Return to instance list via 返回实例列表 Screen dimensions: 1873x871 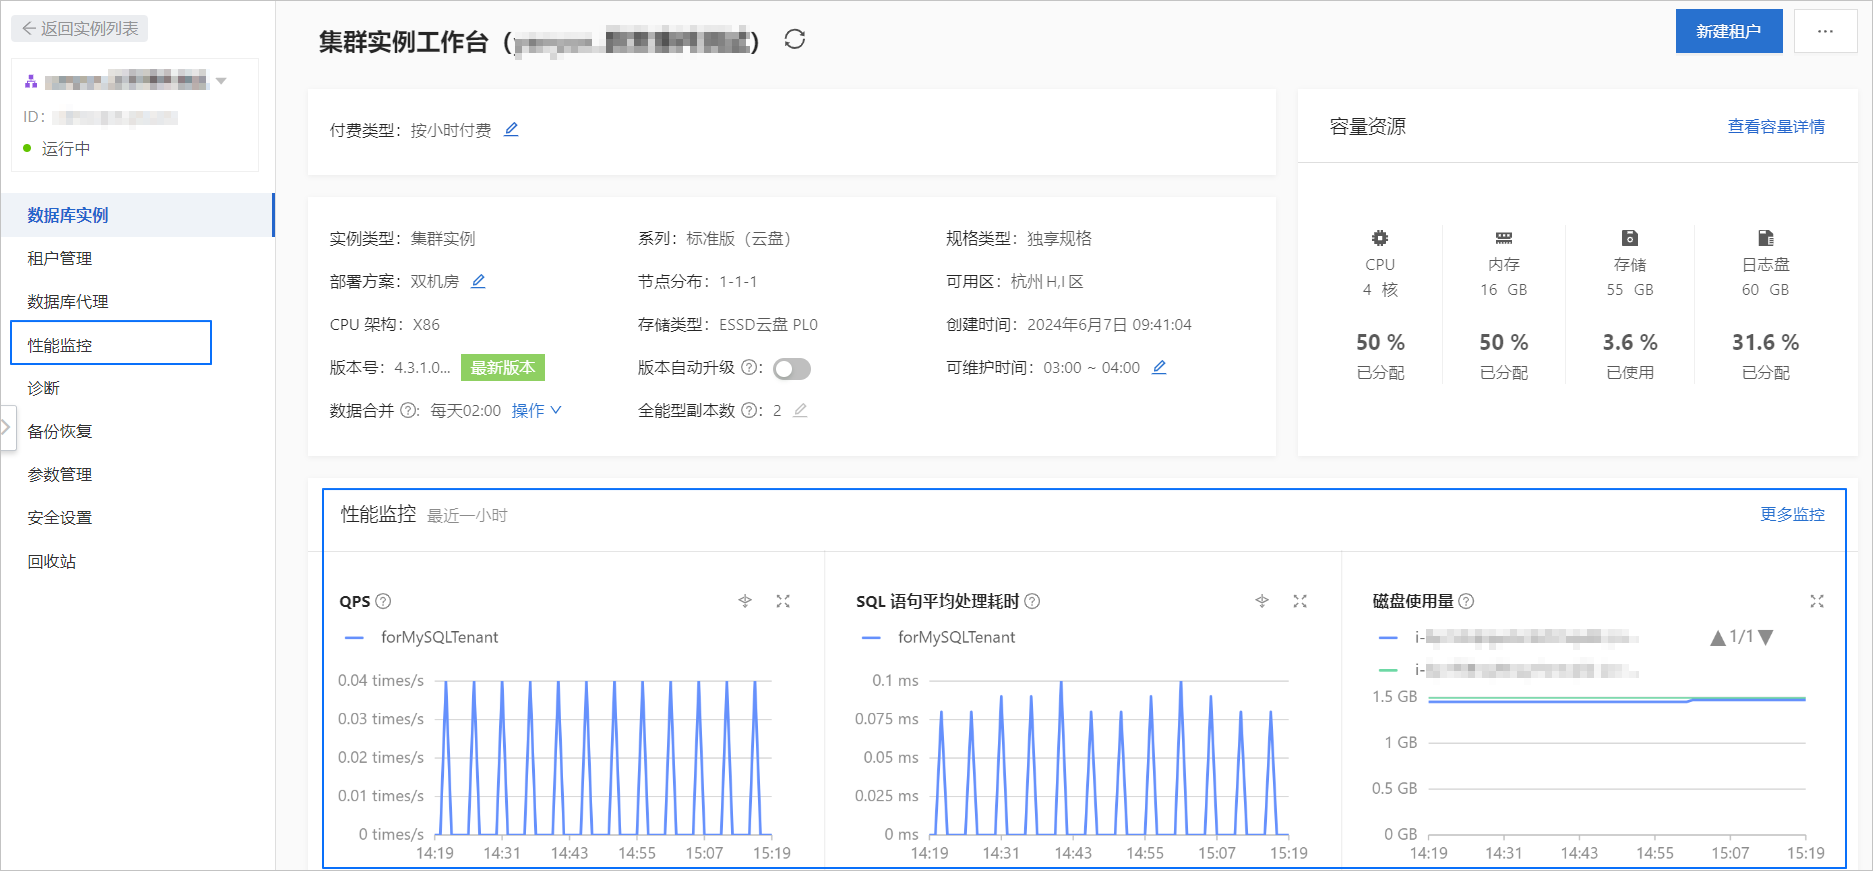pyautogui.click(x=80, y=28)
